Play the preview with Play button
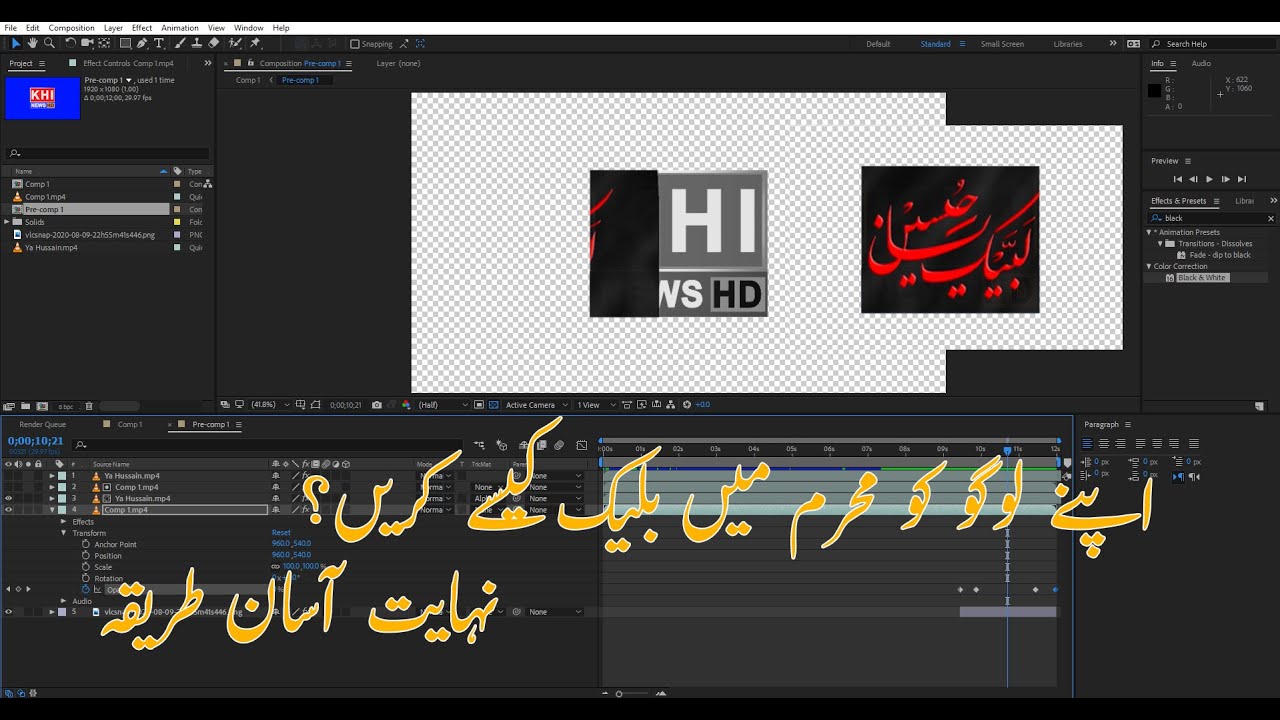 [x=1209, y=179]
